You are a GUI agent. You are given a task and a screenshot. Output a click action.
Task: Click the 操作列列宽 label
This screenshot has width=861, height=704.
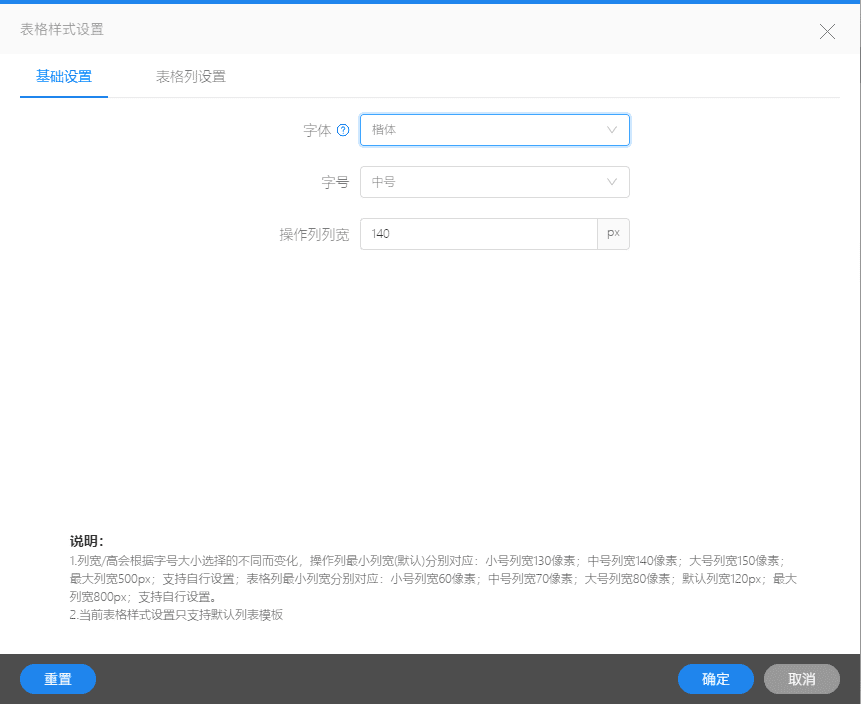(x=314, y=234)
